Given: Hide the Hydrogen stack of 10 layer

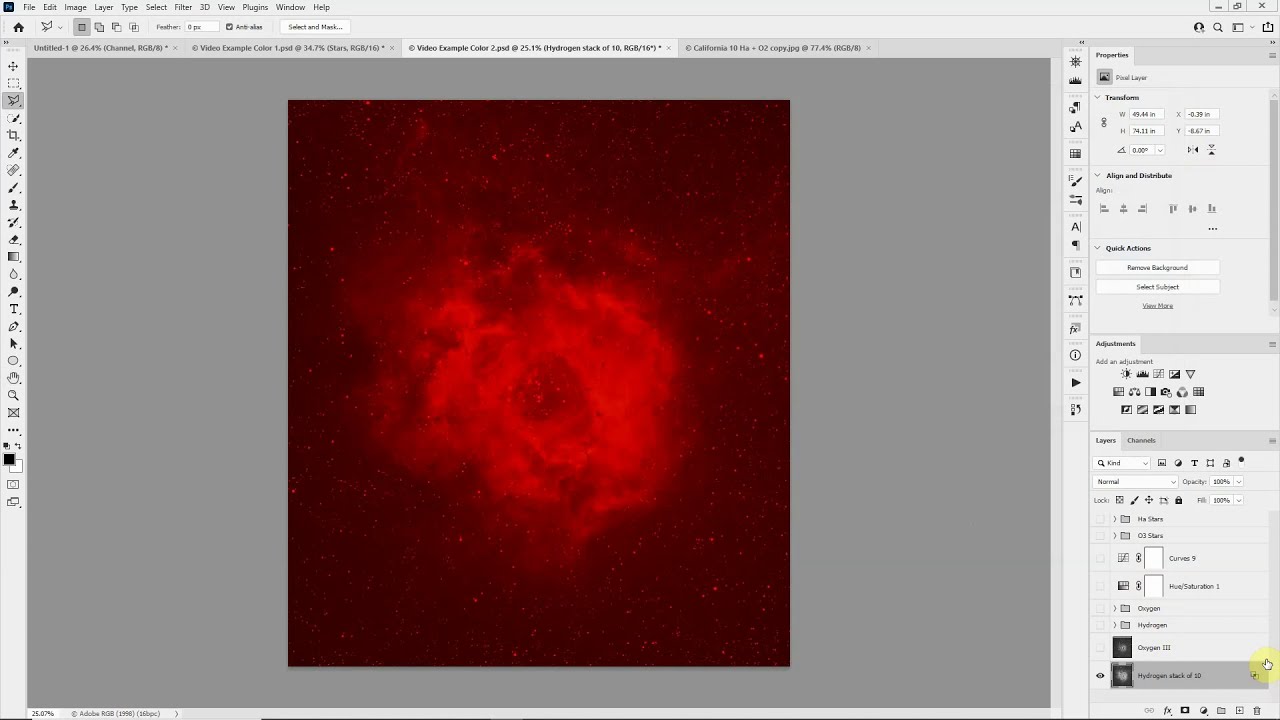Looking at the screenshot, I should point(1100,676).
